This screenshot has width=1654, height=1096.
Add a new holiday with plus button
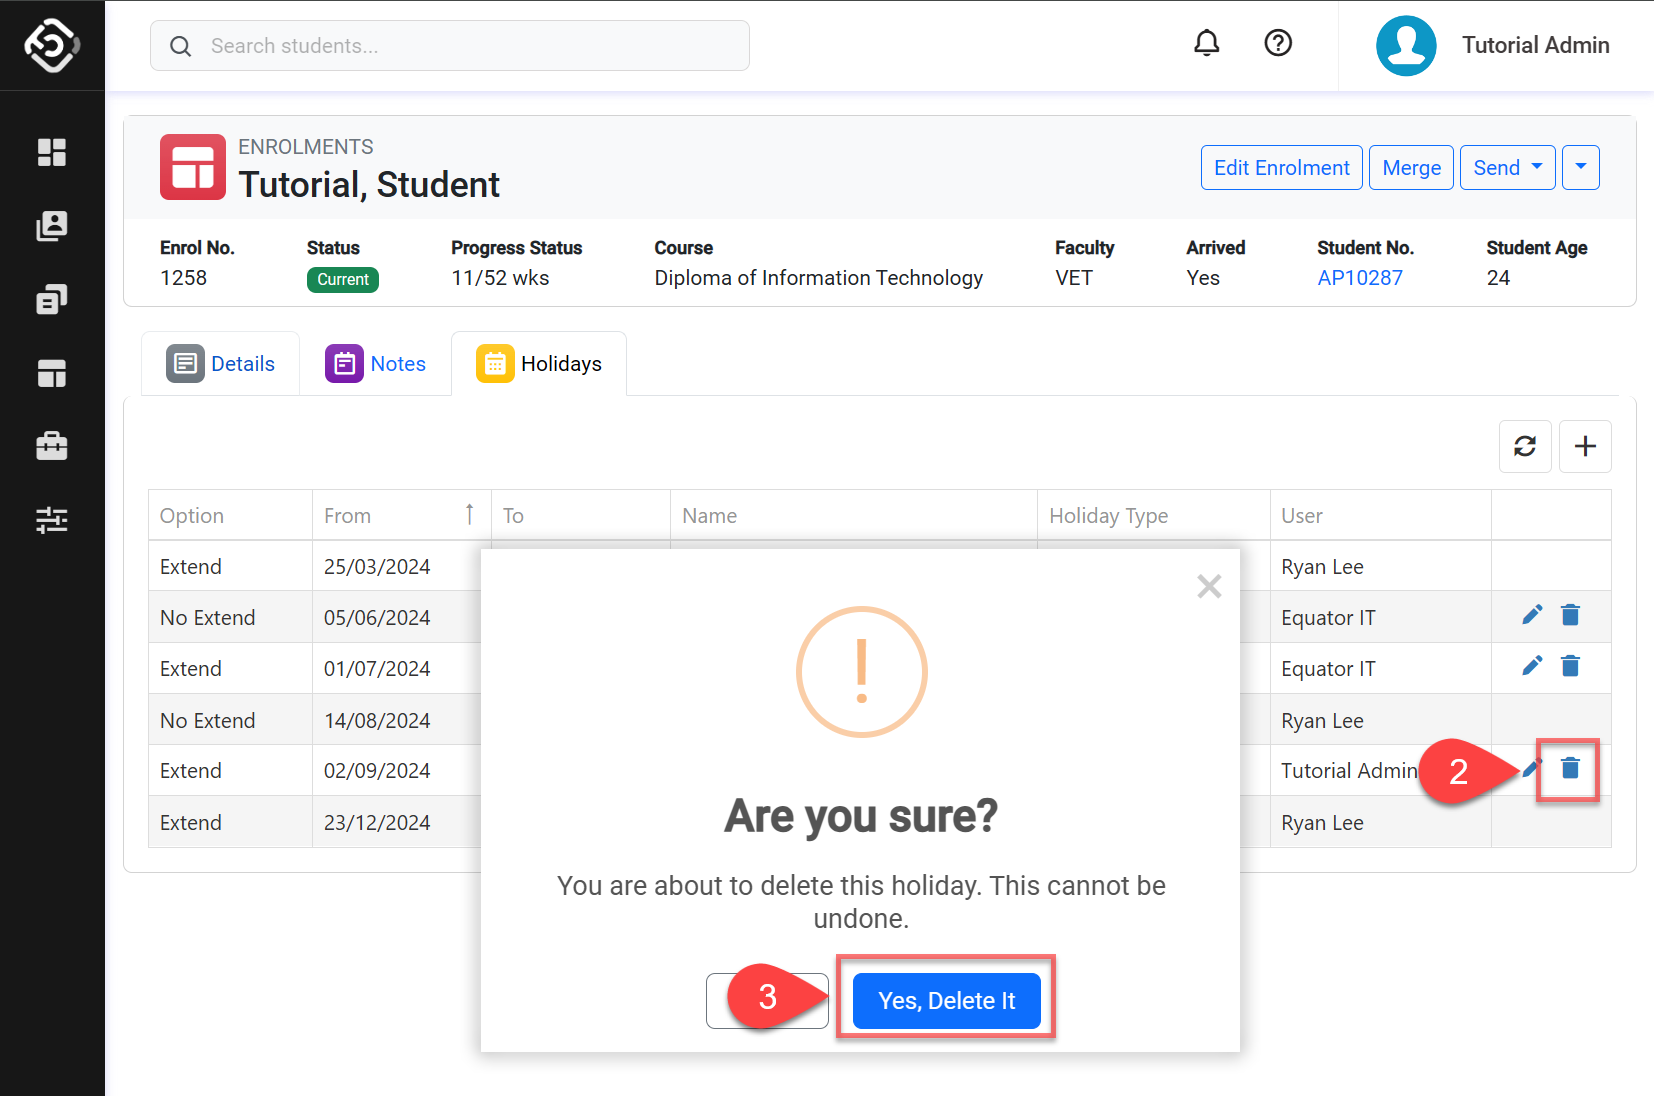[x=1585, y=446]
